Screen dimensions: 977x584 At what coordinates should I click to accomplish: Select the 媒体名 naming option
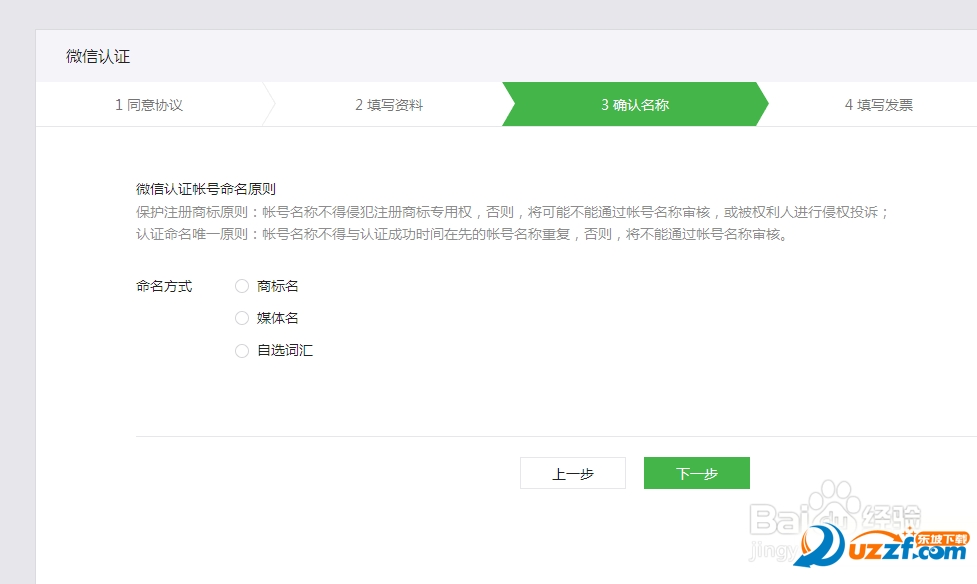[x=270, y=317]
